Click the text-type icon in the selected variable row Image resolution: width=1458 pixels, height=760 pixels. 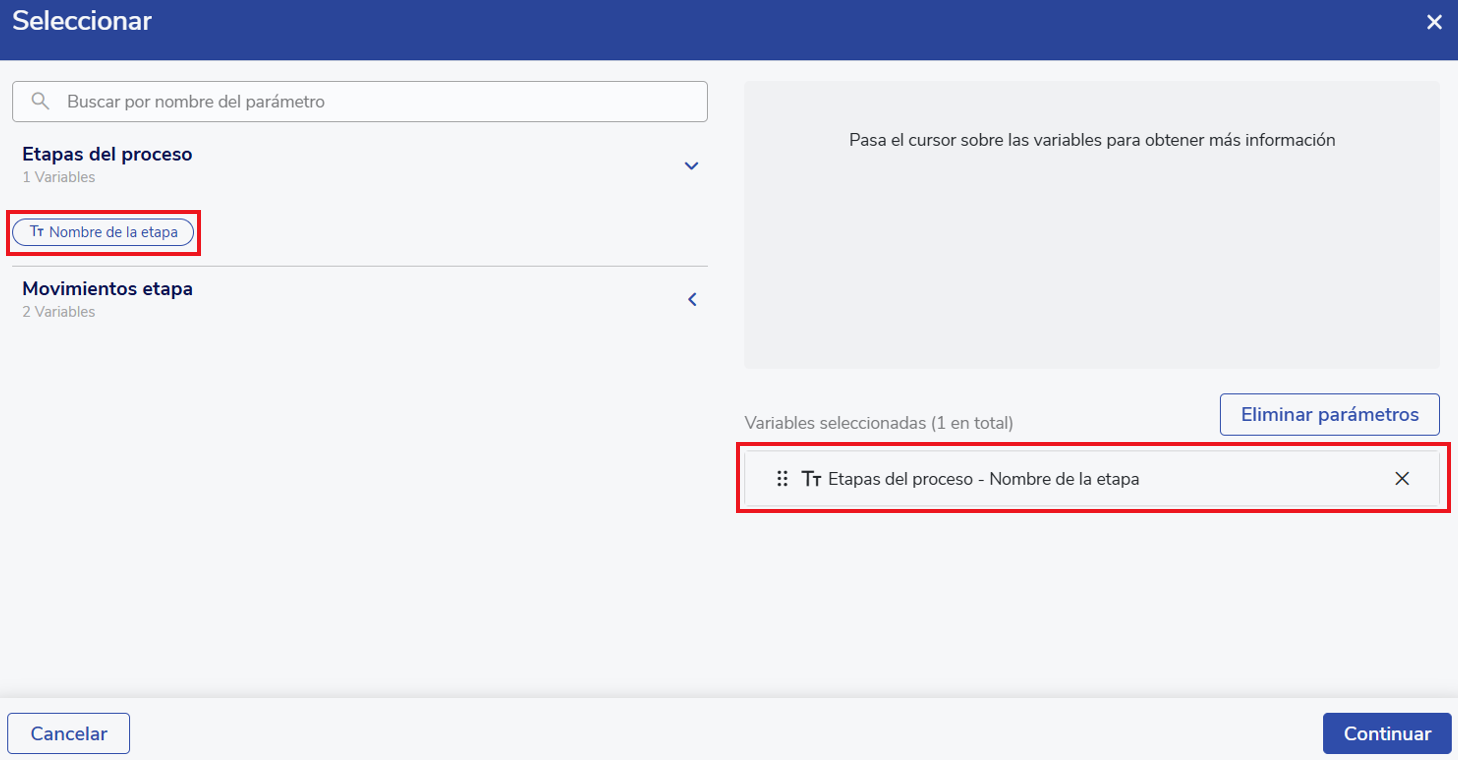click(x=811, y=479)
